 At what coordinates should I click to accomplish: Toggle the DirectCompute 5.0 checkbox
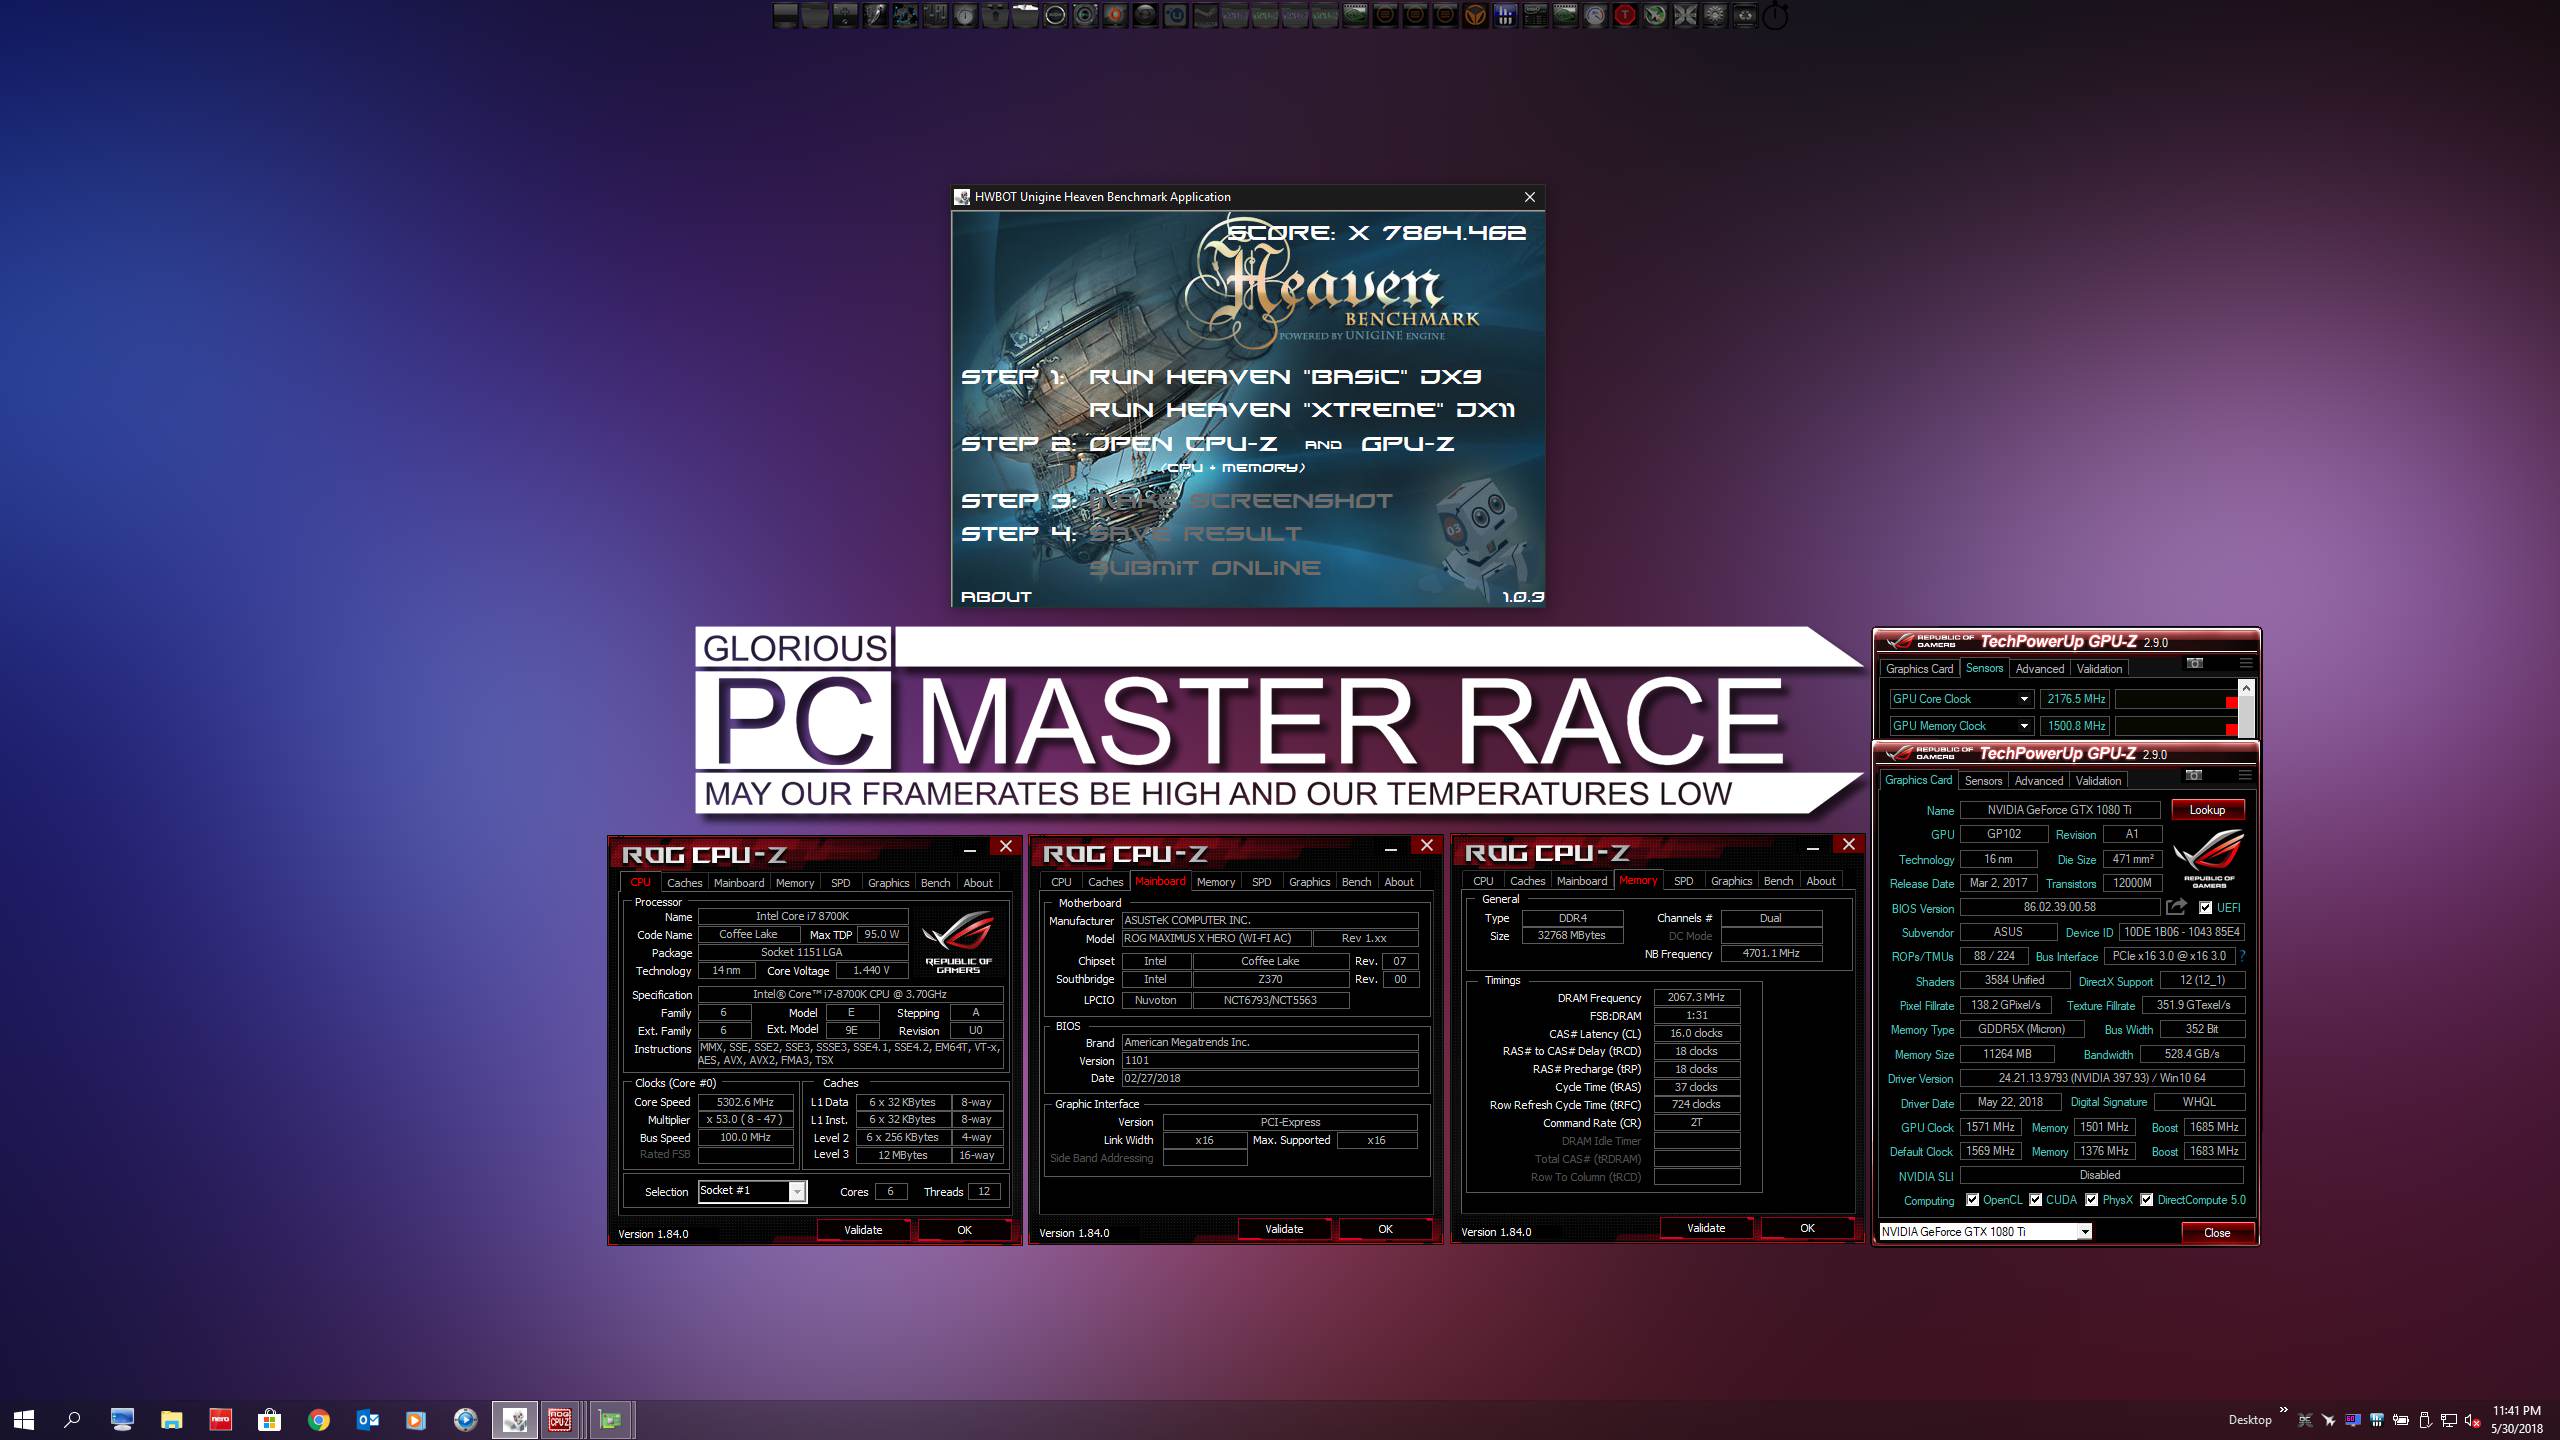pos(2146,1200)
